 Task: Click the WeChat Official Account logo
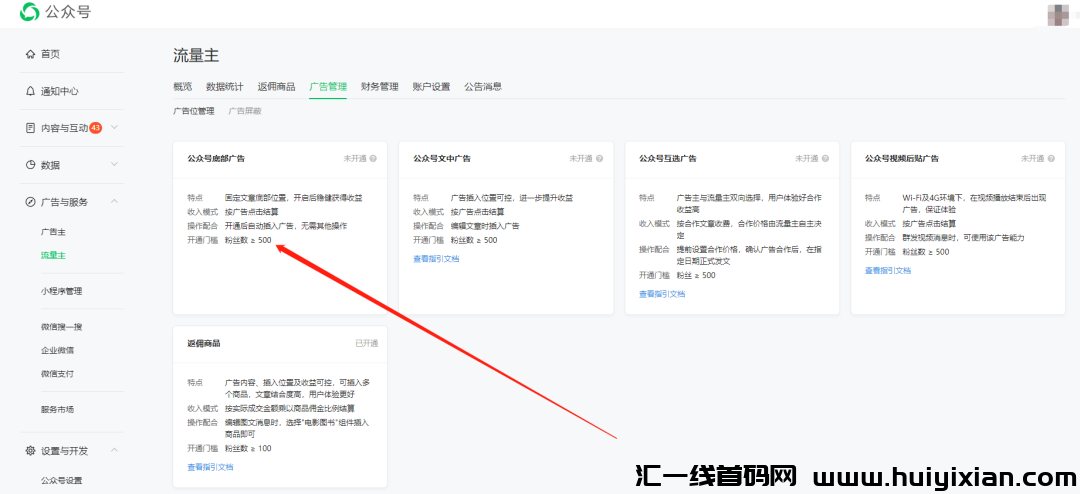coord(30,12)
